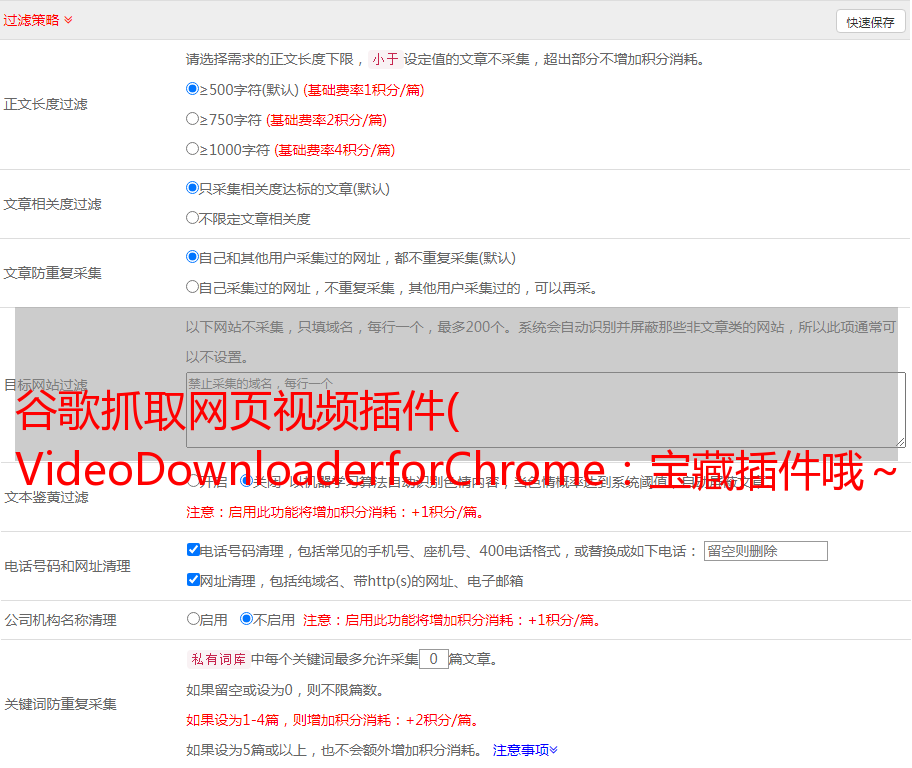
Task: Click the 小于 highlighted tag
Action: [385, 59]
